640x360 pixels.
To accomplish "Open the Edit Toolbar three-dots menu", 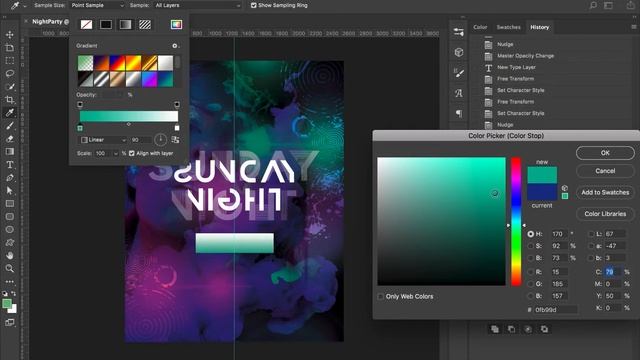I will (x=10, y=282).
